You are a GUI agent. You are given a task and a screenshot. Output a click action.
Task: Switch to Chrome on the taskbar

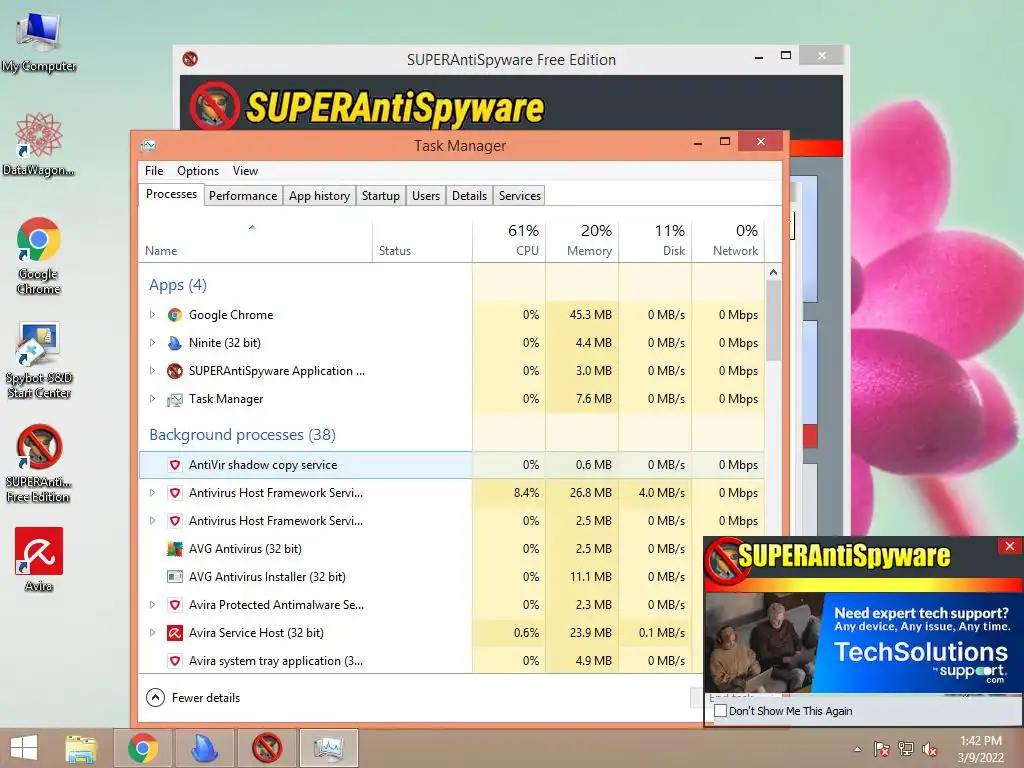(143, 748)
